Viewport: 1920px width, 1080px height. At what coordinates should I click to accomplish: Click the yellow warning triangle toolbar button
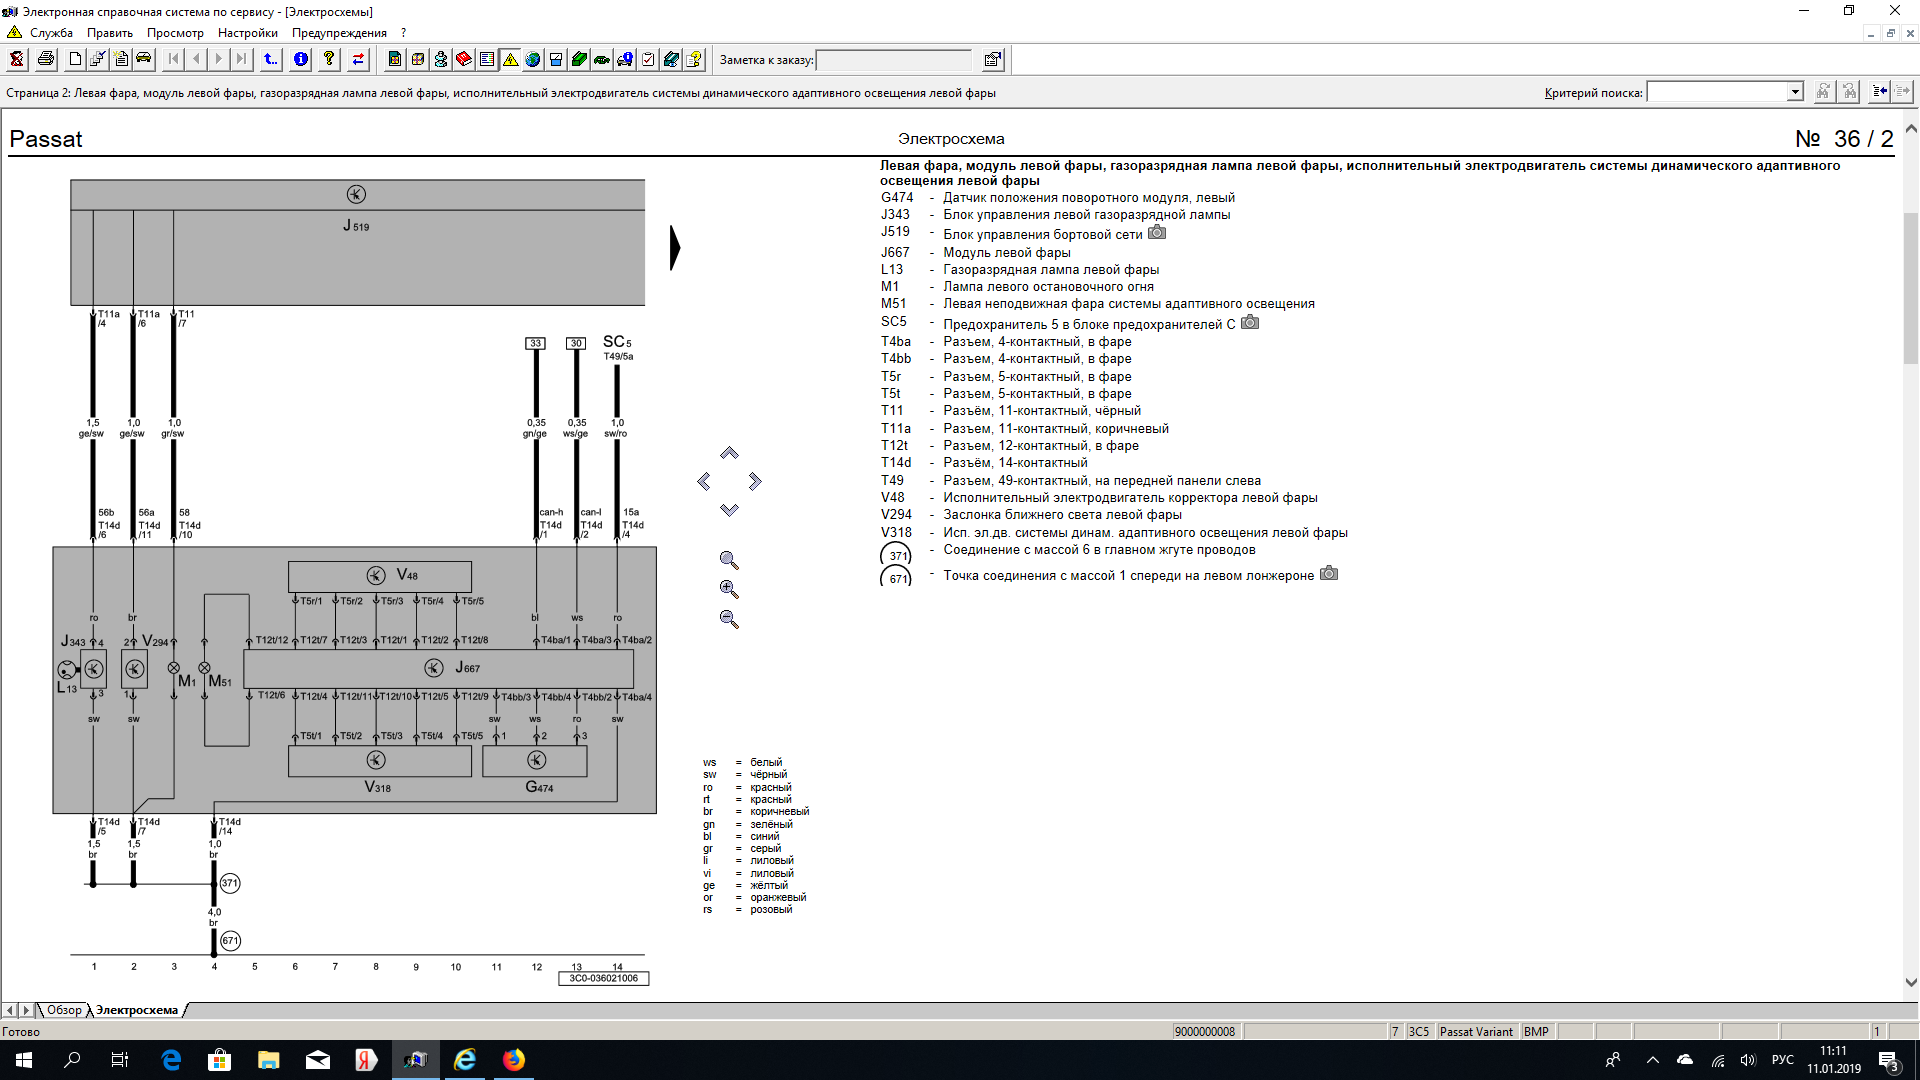point(510,60)
